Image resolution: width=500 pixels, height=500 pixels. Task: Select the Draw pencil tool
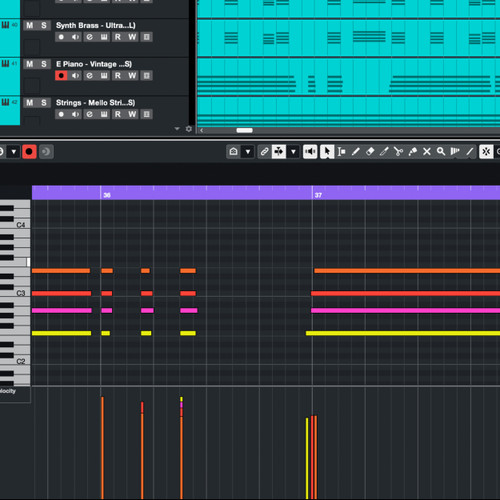(x=356, y=152)
